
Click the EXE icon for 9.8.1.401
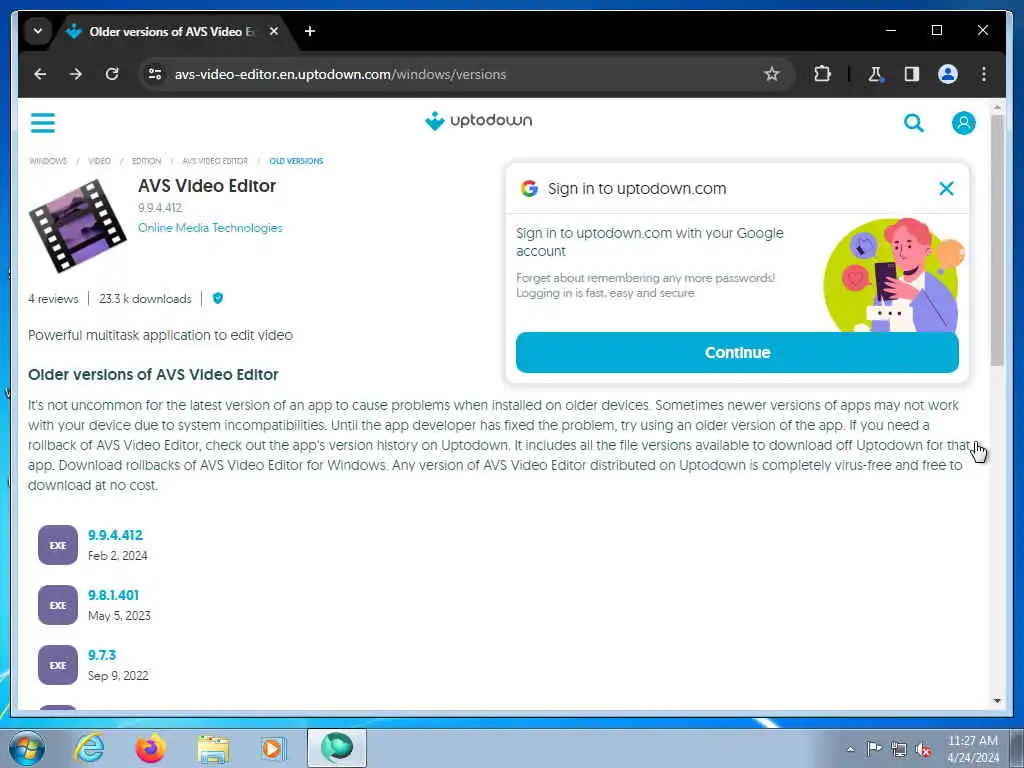pyautogui.click(x=58, y=605)
